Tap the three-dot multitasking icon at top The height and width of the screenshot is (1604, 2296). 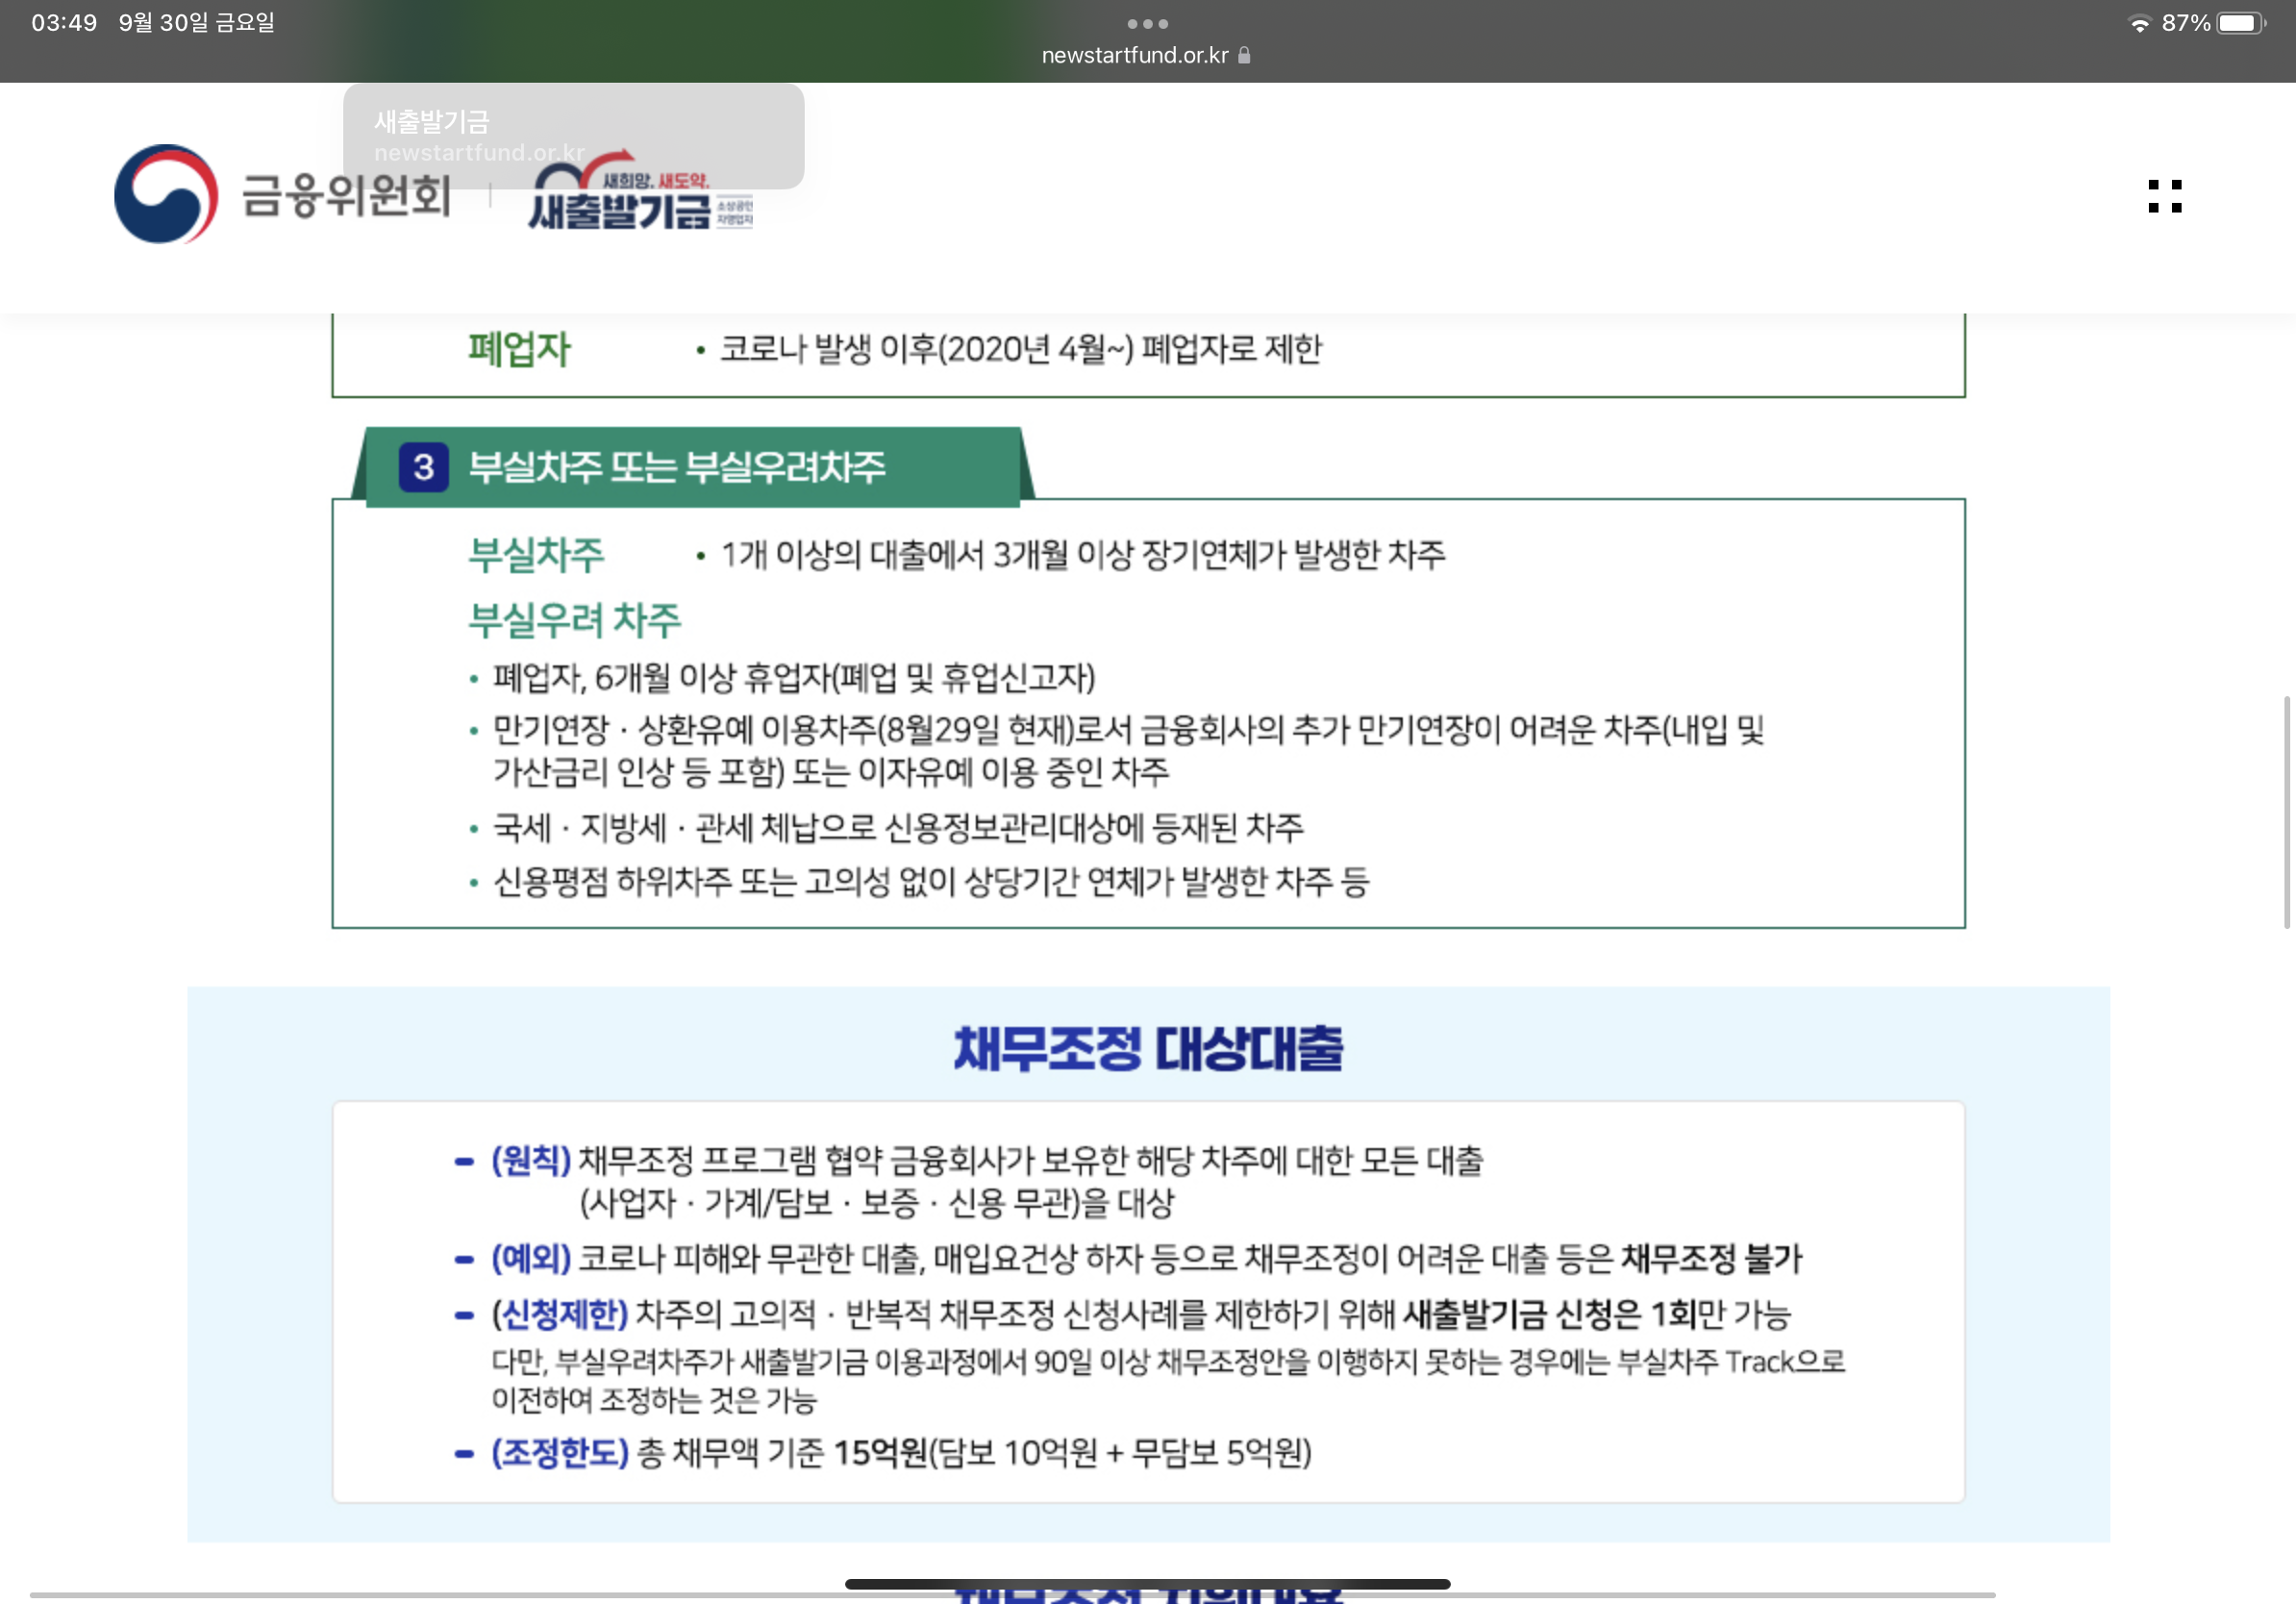pyautogui.click(x=1147, y=23)
